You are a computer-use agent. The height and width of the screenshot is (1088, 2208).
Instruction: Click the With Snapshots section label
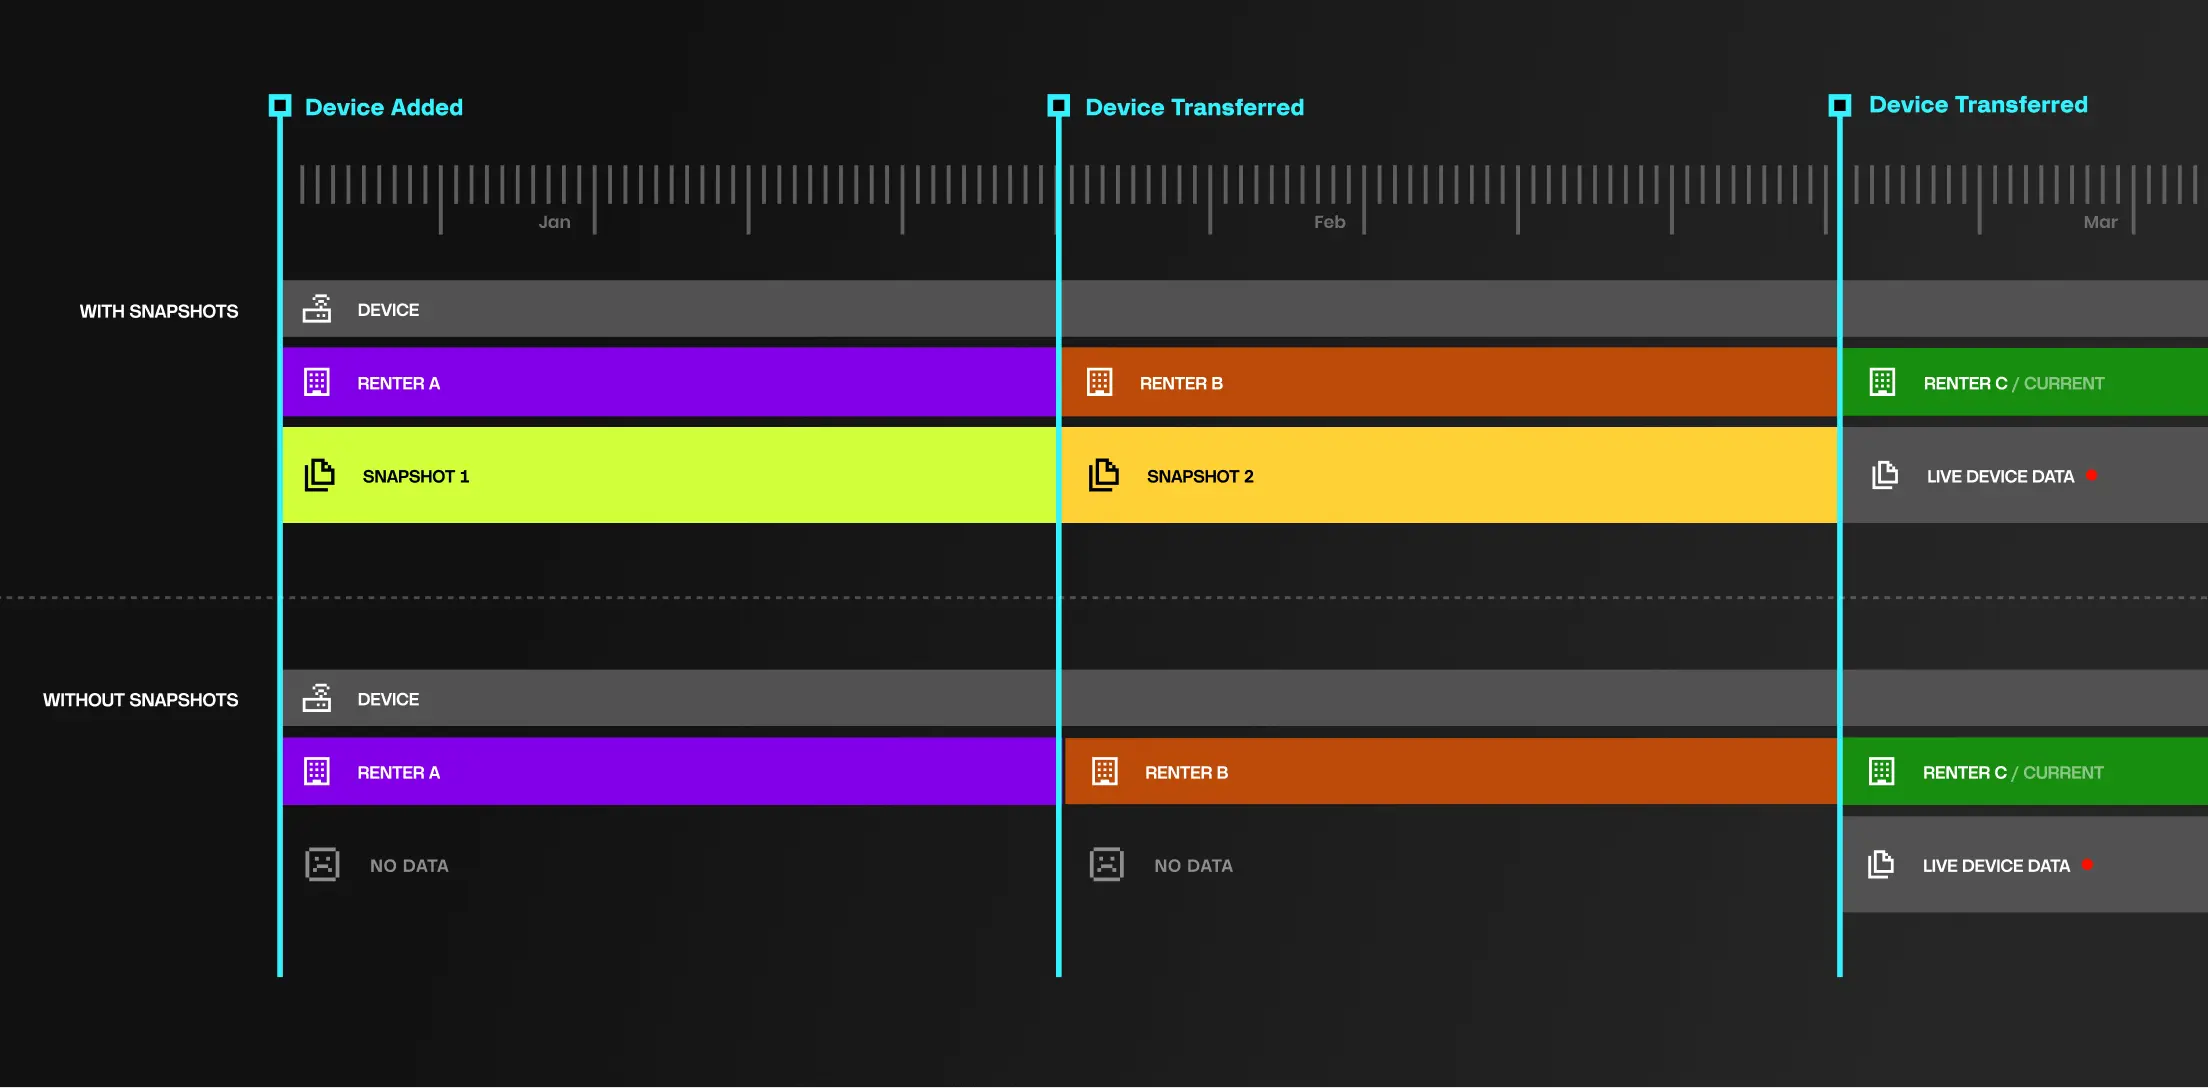pos(159,311)
